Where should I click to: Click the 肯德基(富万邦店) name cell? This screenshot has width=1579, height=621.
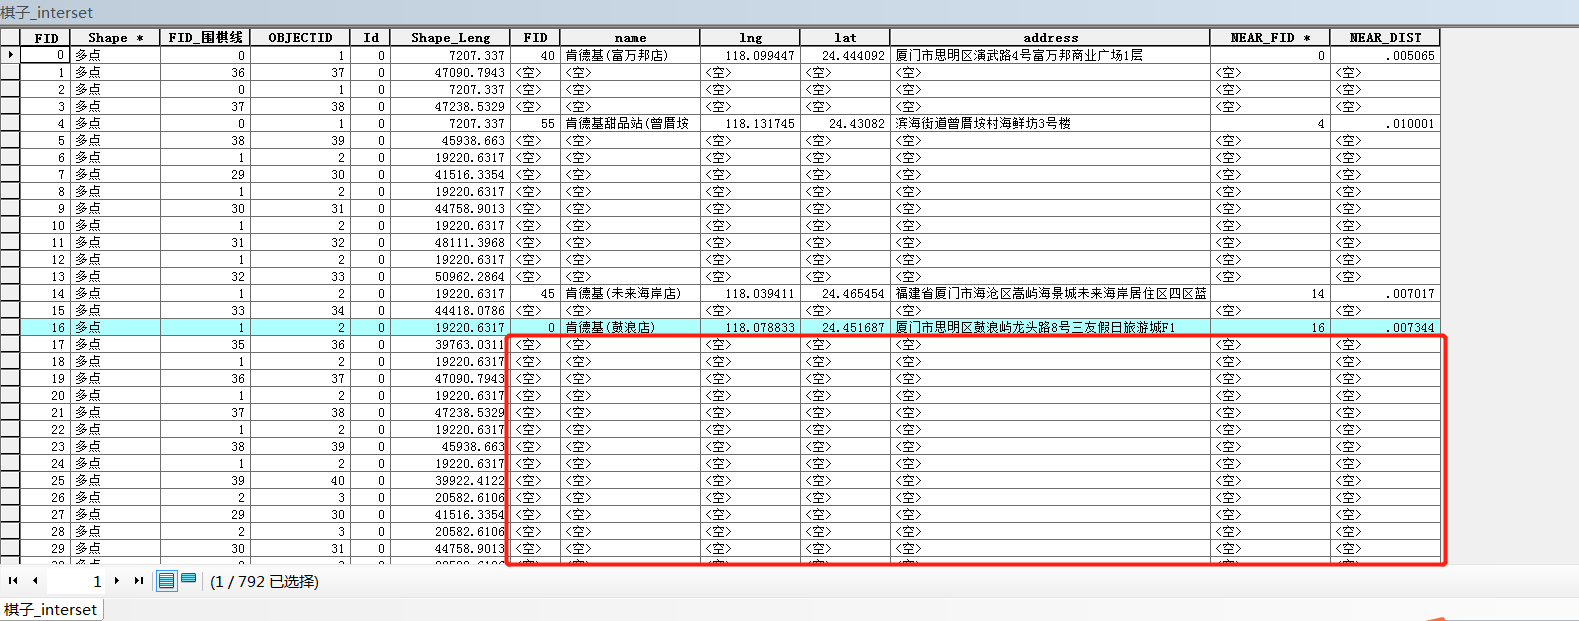630,56
